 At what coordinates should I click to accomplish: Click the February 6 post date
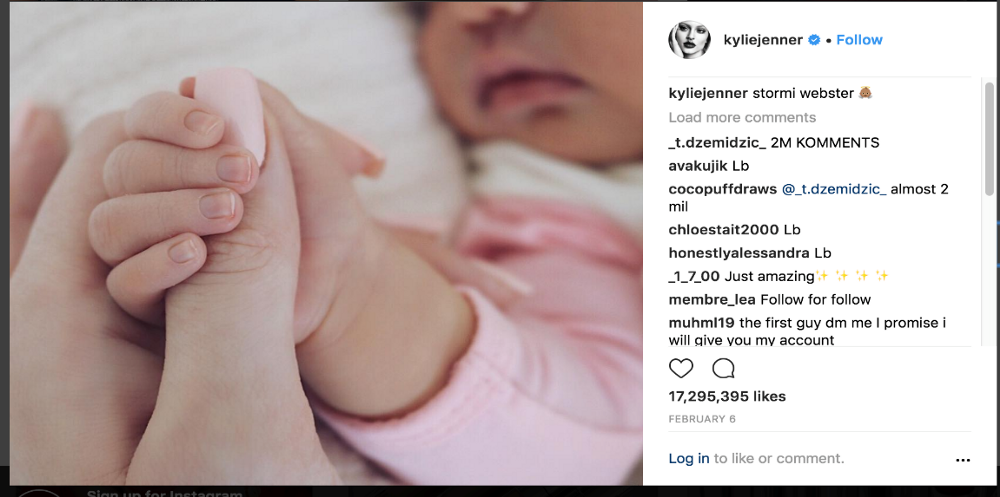coord(702,419)
